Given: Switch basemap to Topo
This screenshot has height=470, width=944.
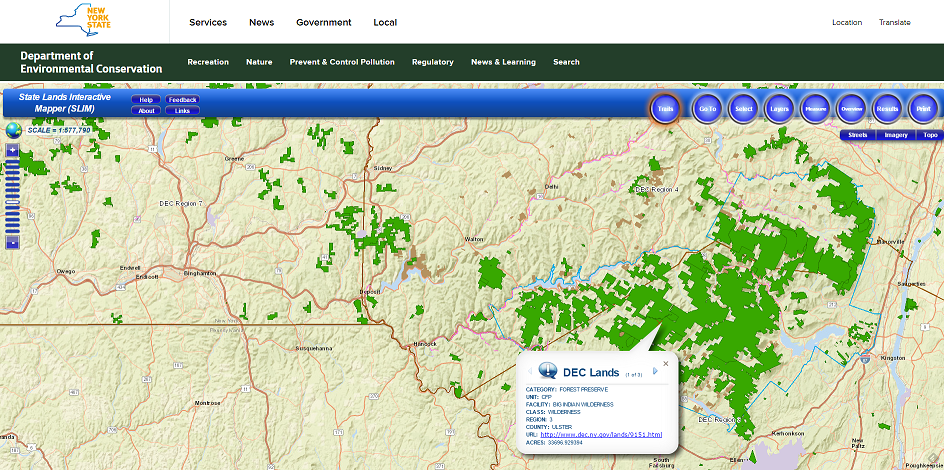Looking at the screenshot, I should coord(930,135).
